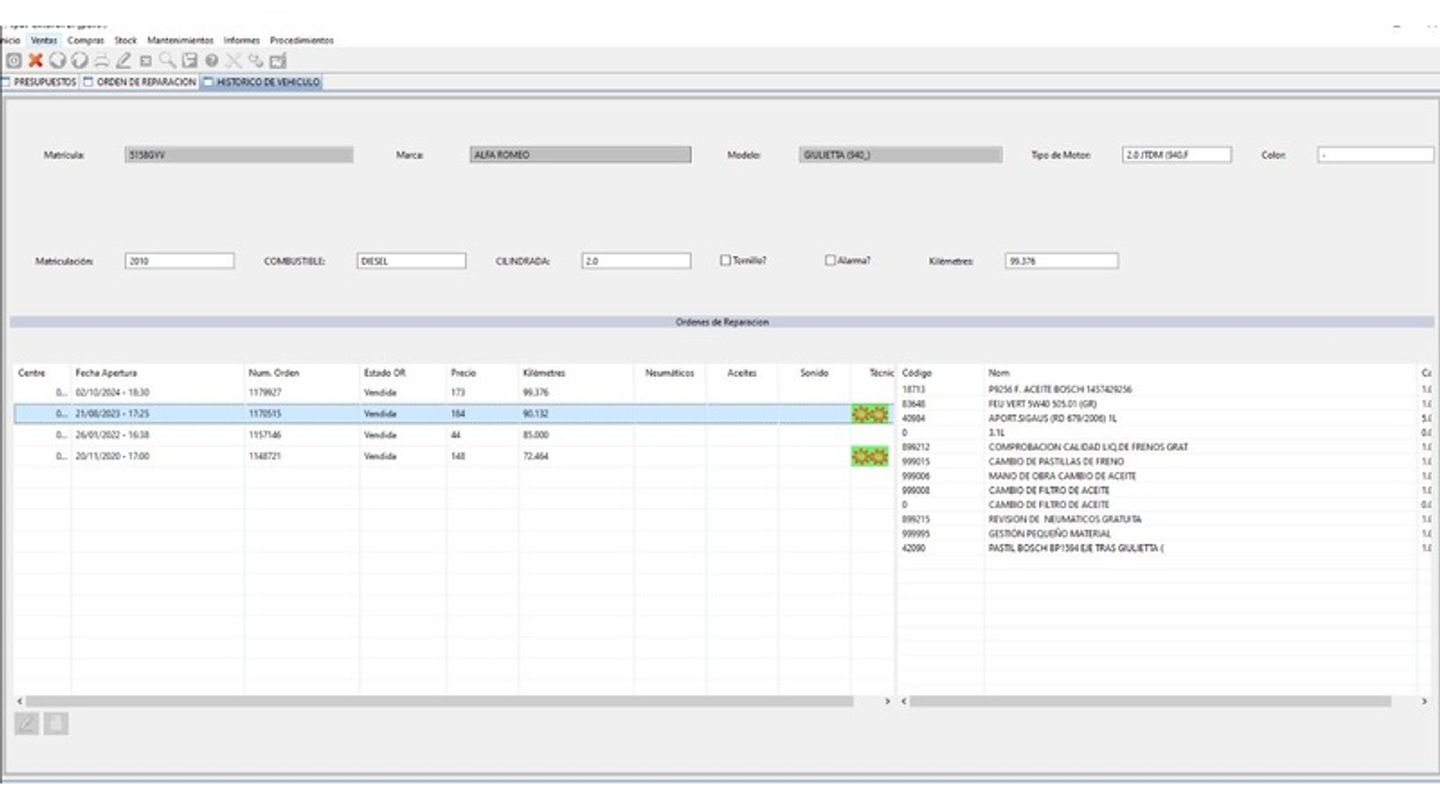The image size is (1440, 810).
Task: Click the green technician icon in the 20/11/2020 row
Action: [869, 456]
